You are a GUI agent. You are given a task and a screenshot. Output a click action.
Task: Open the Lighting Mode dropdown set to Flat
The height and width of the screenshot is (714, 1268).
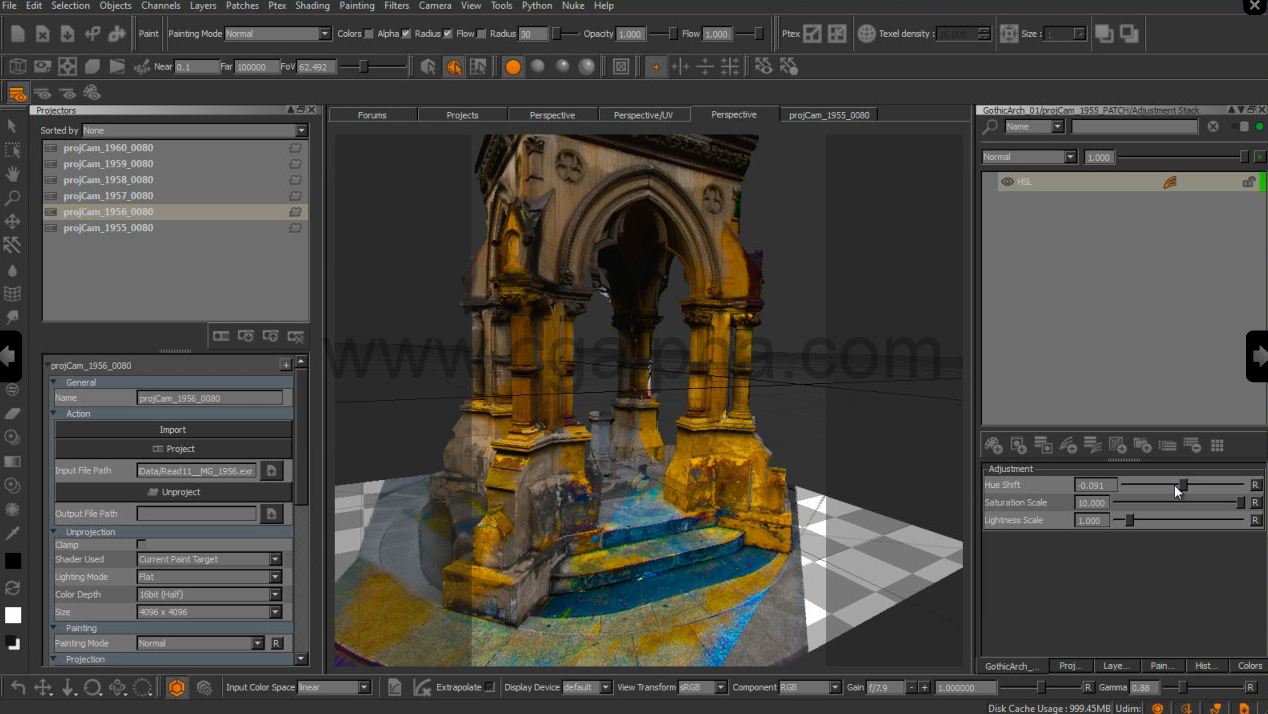point(209,577)
